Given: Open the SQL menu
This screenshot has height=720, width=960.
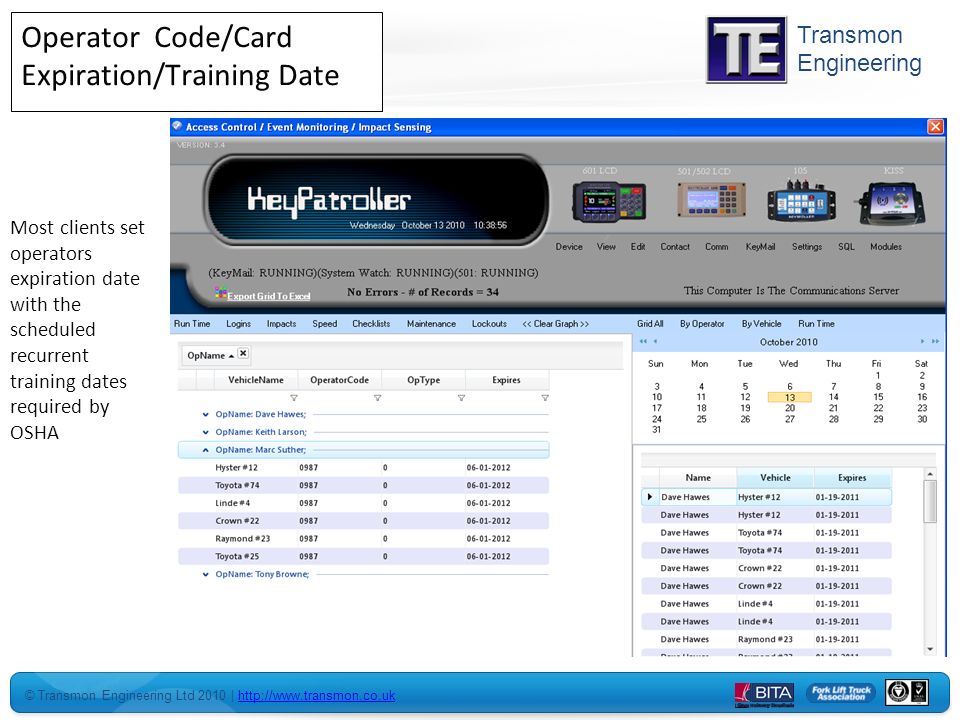Looking at the screenshot, I should 846,247.
